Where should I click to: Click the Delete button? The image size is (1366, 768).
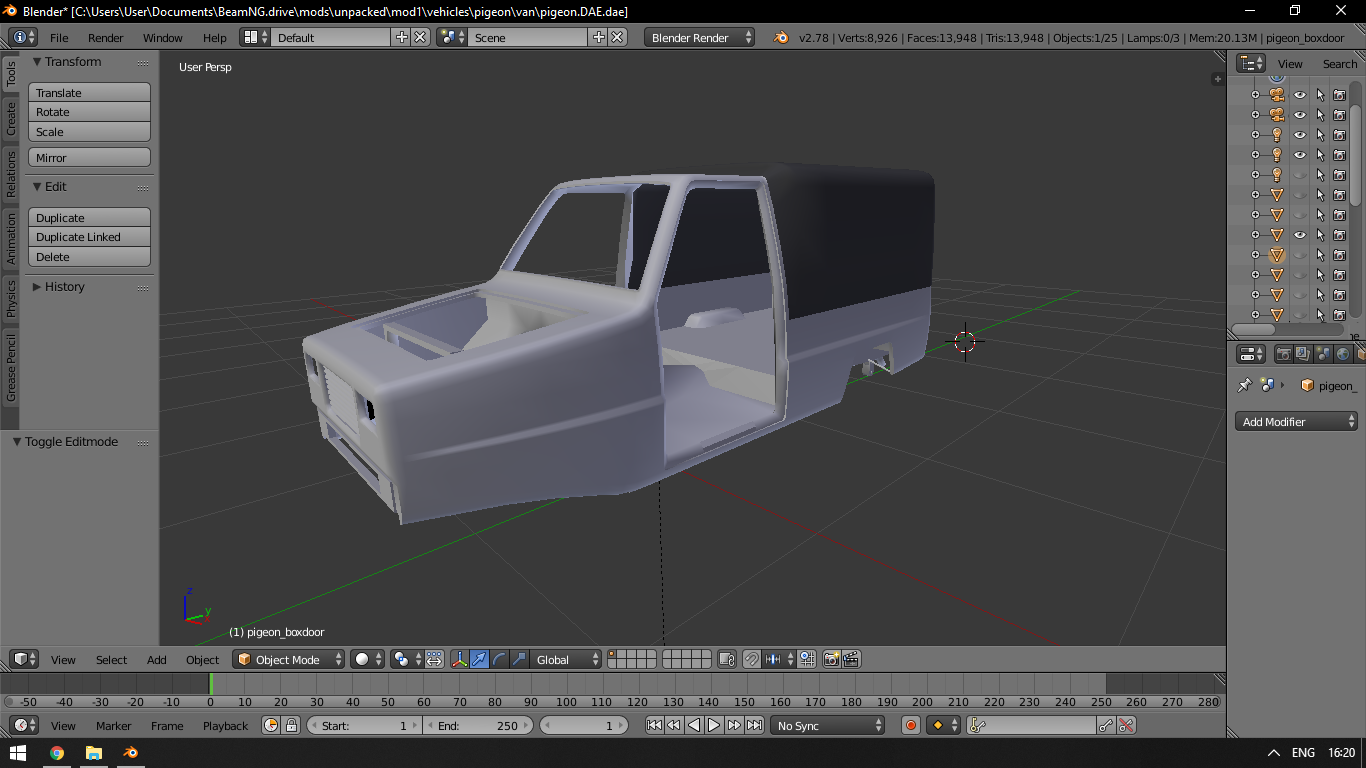(89, 257)
